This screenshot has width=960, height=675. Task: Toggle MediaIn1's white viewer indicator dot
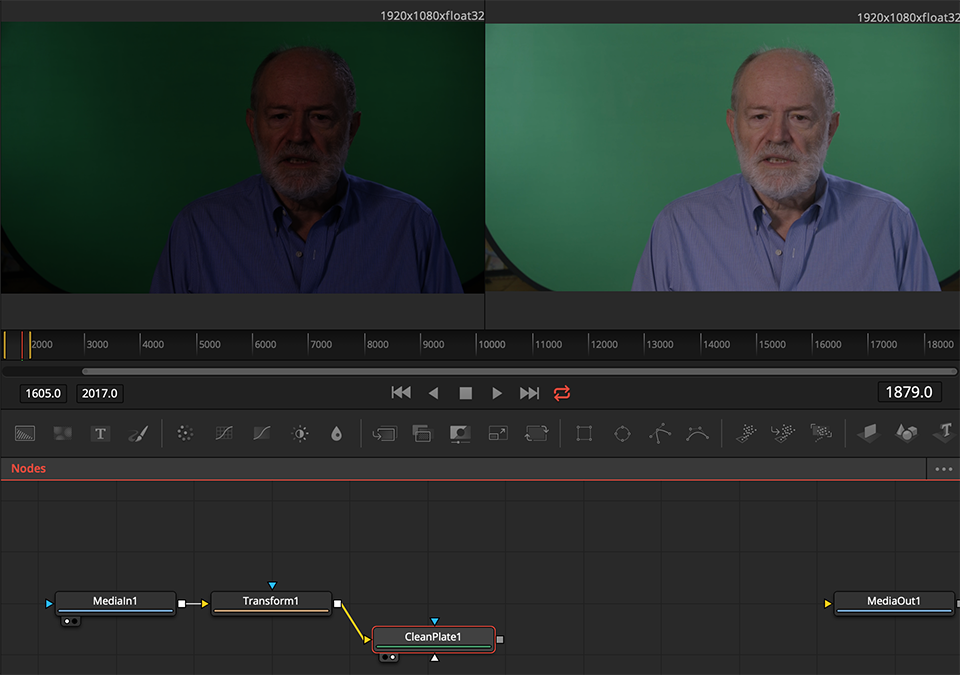67,621
